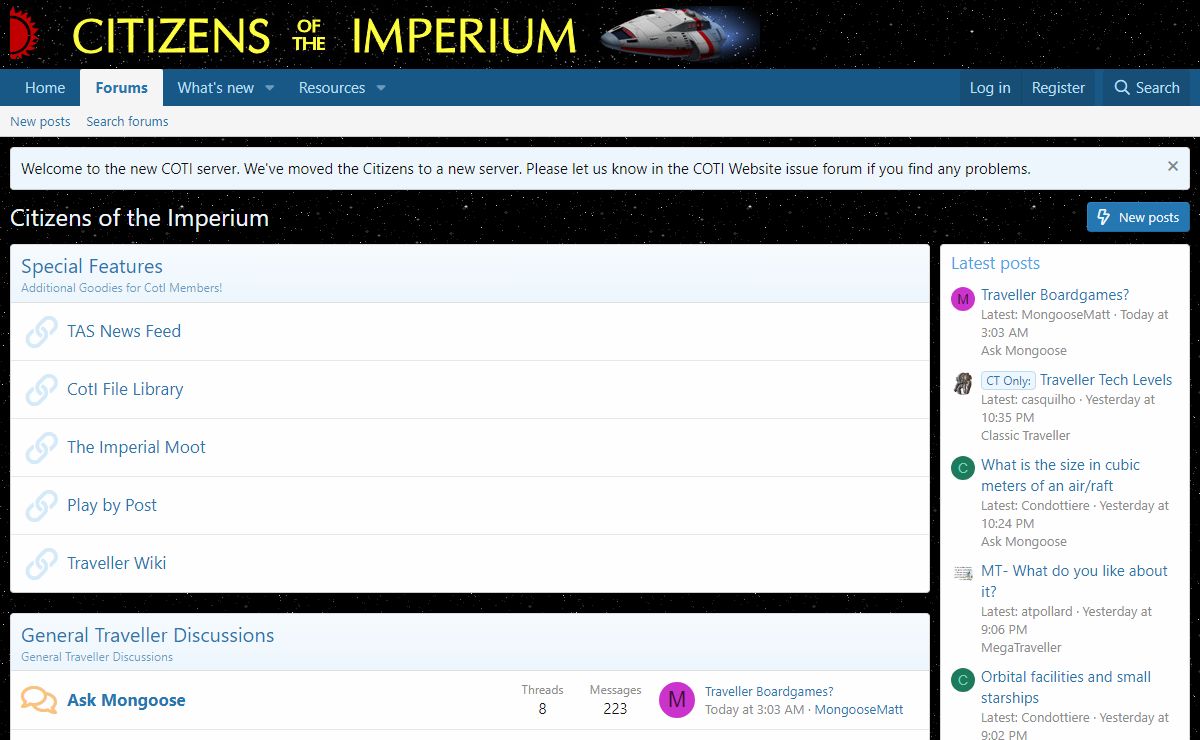Click Ask Mongoose under air/raft sidebar post
Screen dimensions: 1200x740
[1024, 541]
